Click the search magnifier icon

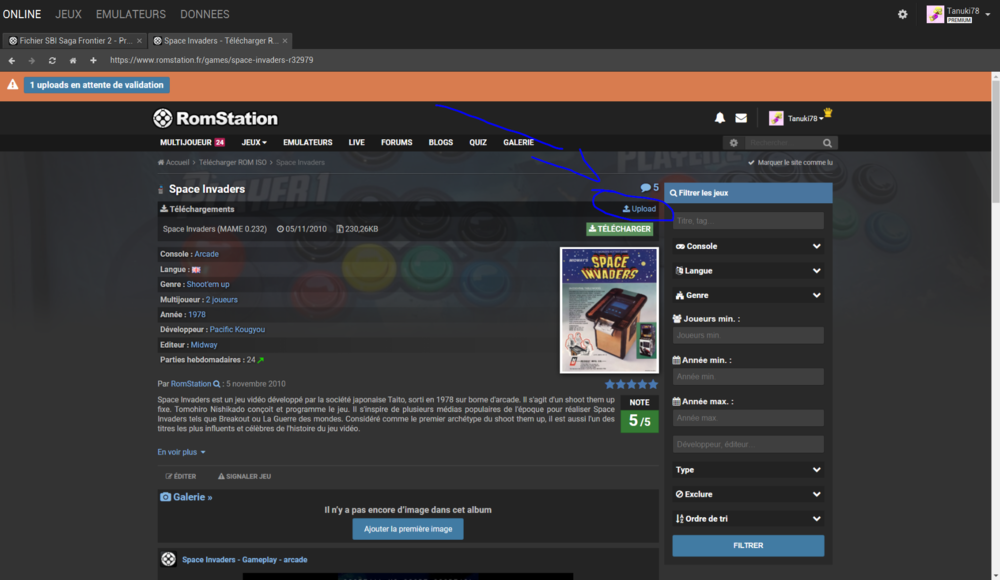click(827, 143)
